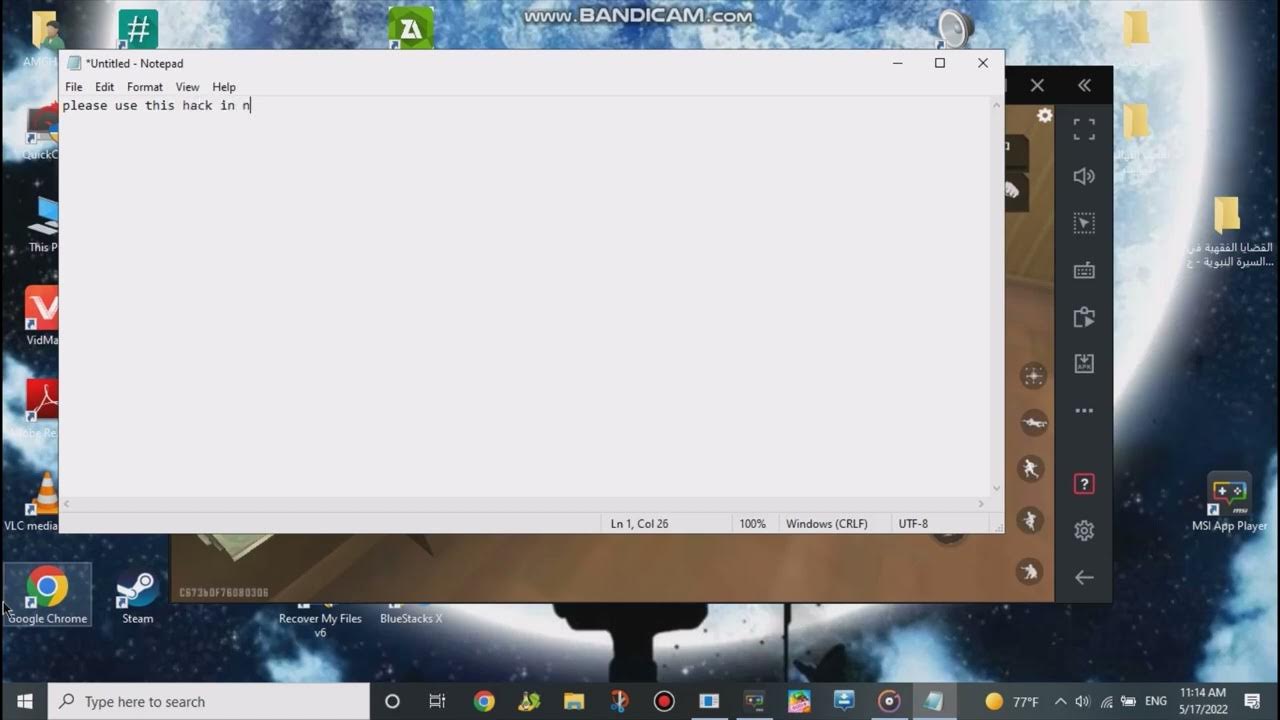This screenshot has width=1280, height=720.
Task: Open Google Chrome desktop shortcut
Action: pos(47,596)
